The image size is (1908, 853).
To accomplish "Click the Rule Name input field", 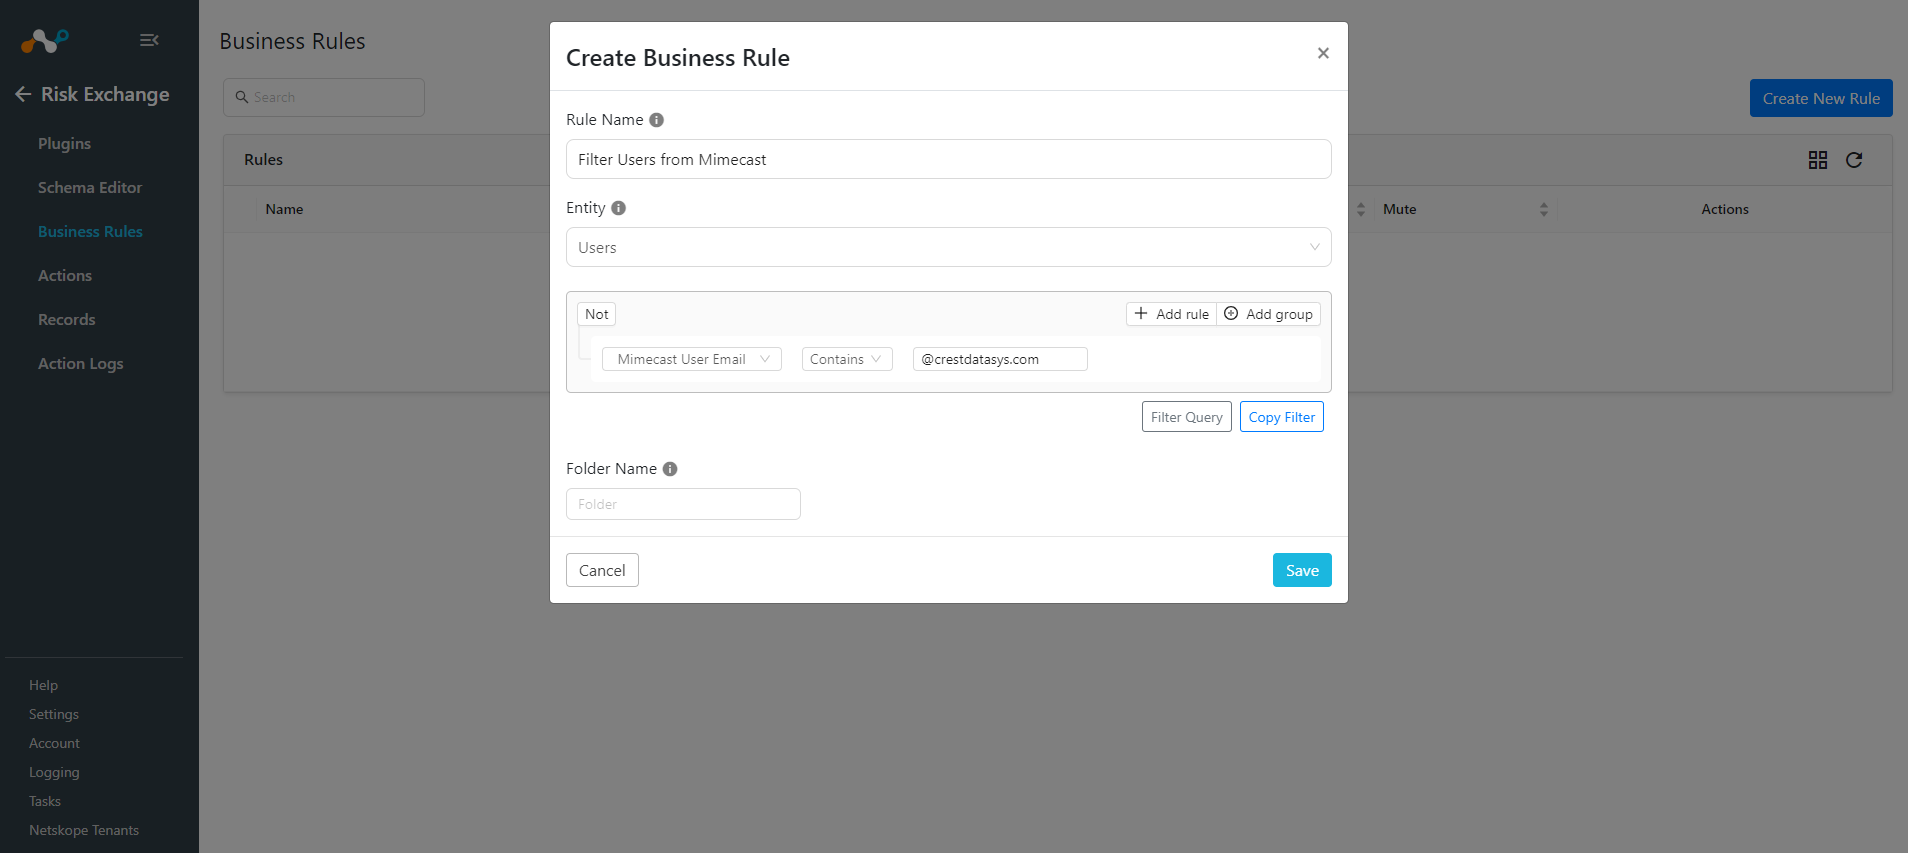I will coord(949,159).
